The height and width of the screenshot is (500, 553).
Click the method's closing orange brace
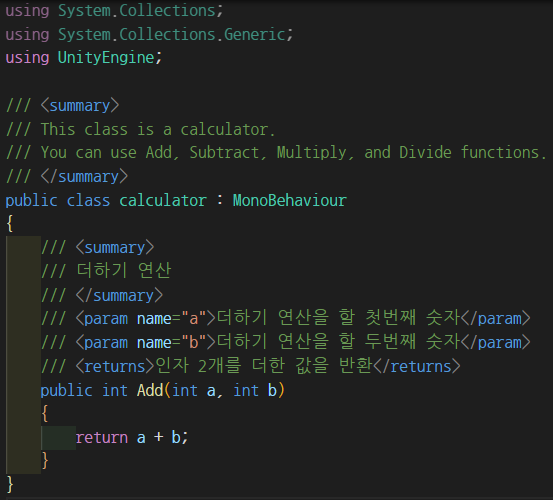pyautogui.click(x=45, y=461)
